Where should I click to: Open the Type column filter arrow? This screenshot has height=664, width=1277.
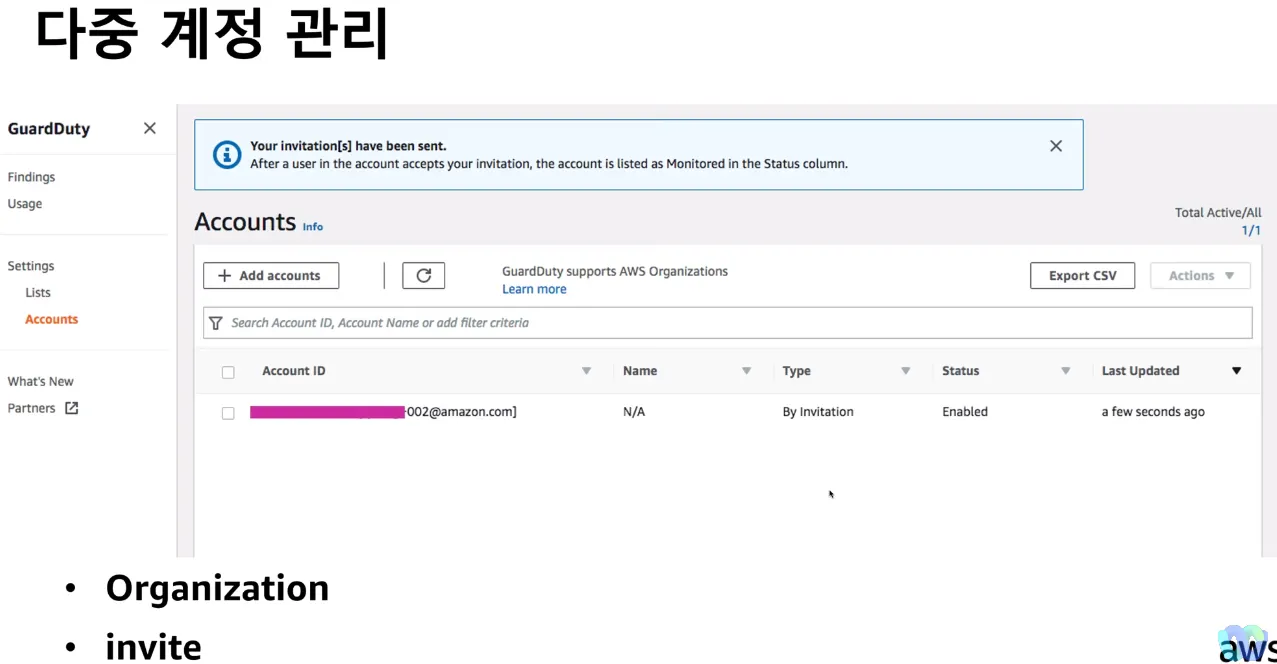906,371
